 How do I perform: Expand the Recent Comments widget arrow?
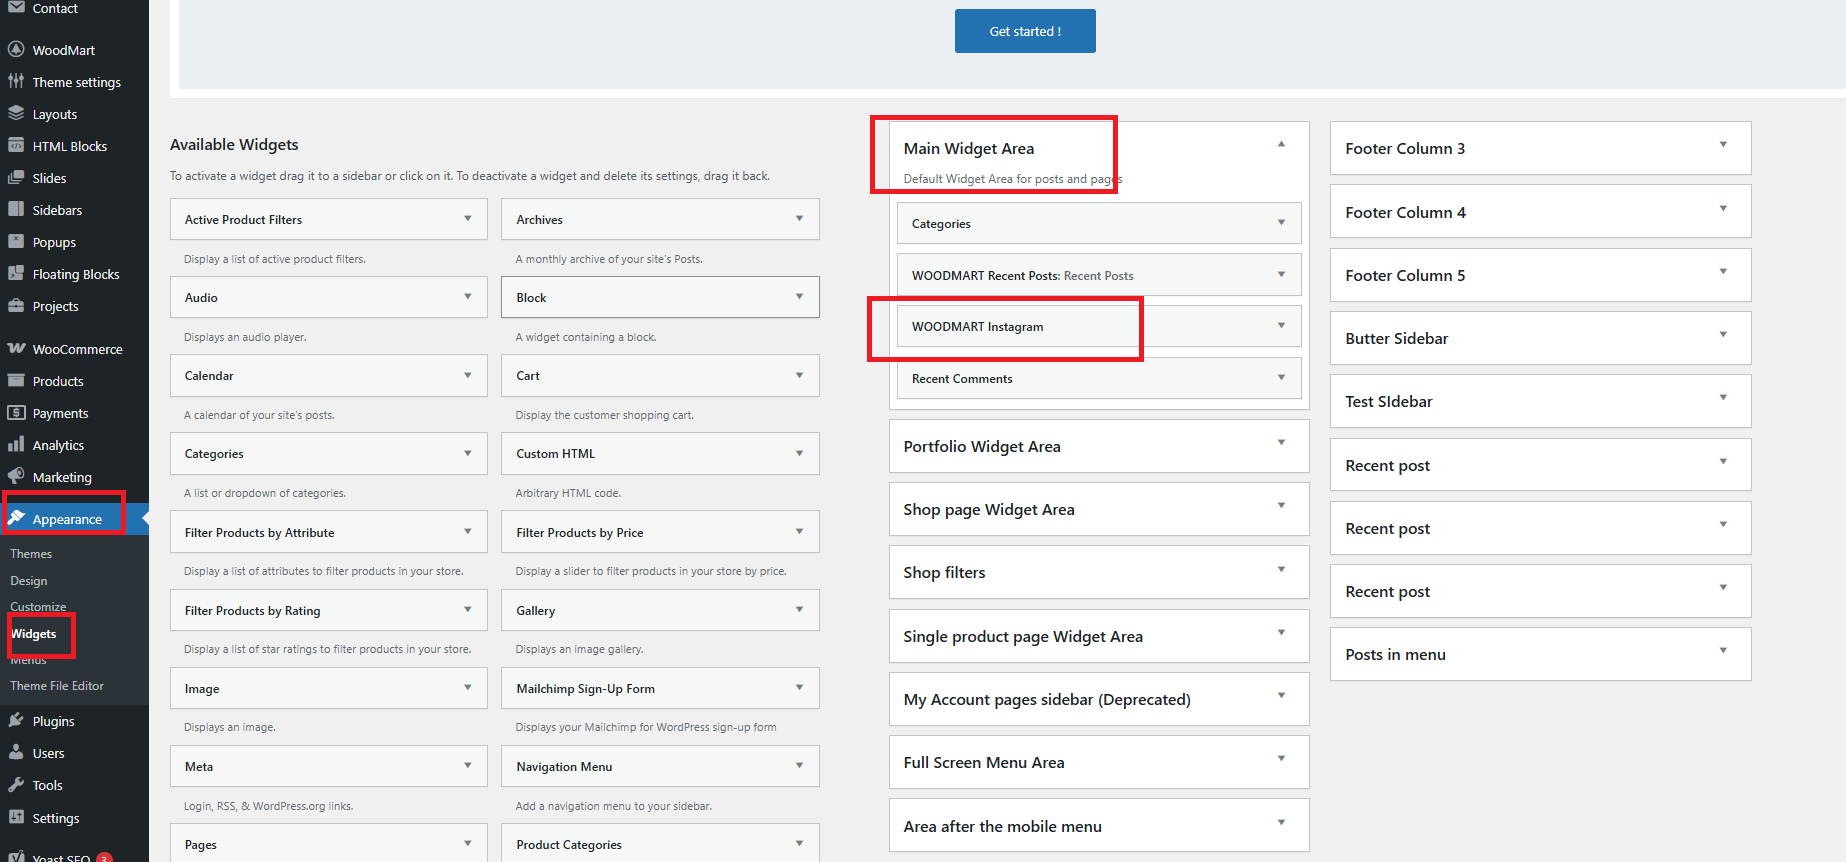click(1281, 377)
